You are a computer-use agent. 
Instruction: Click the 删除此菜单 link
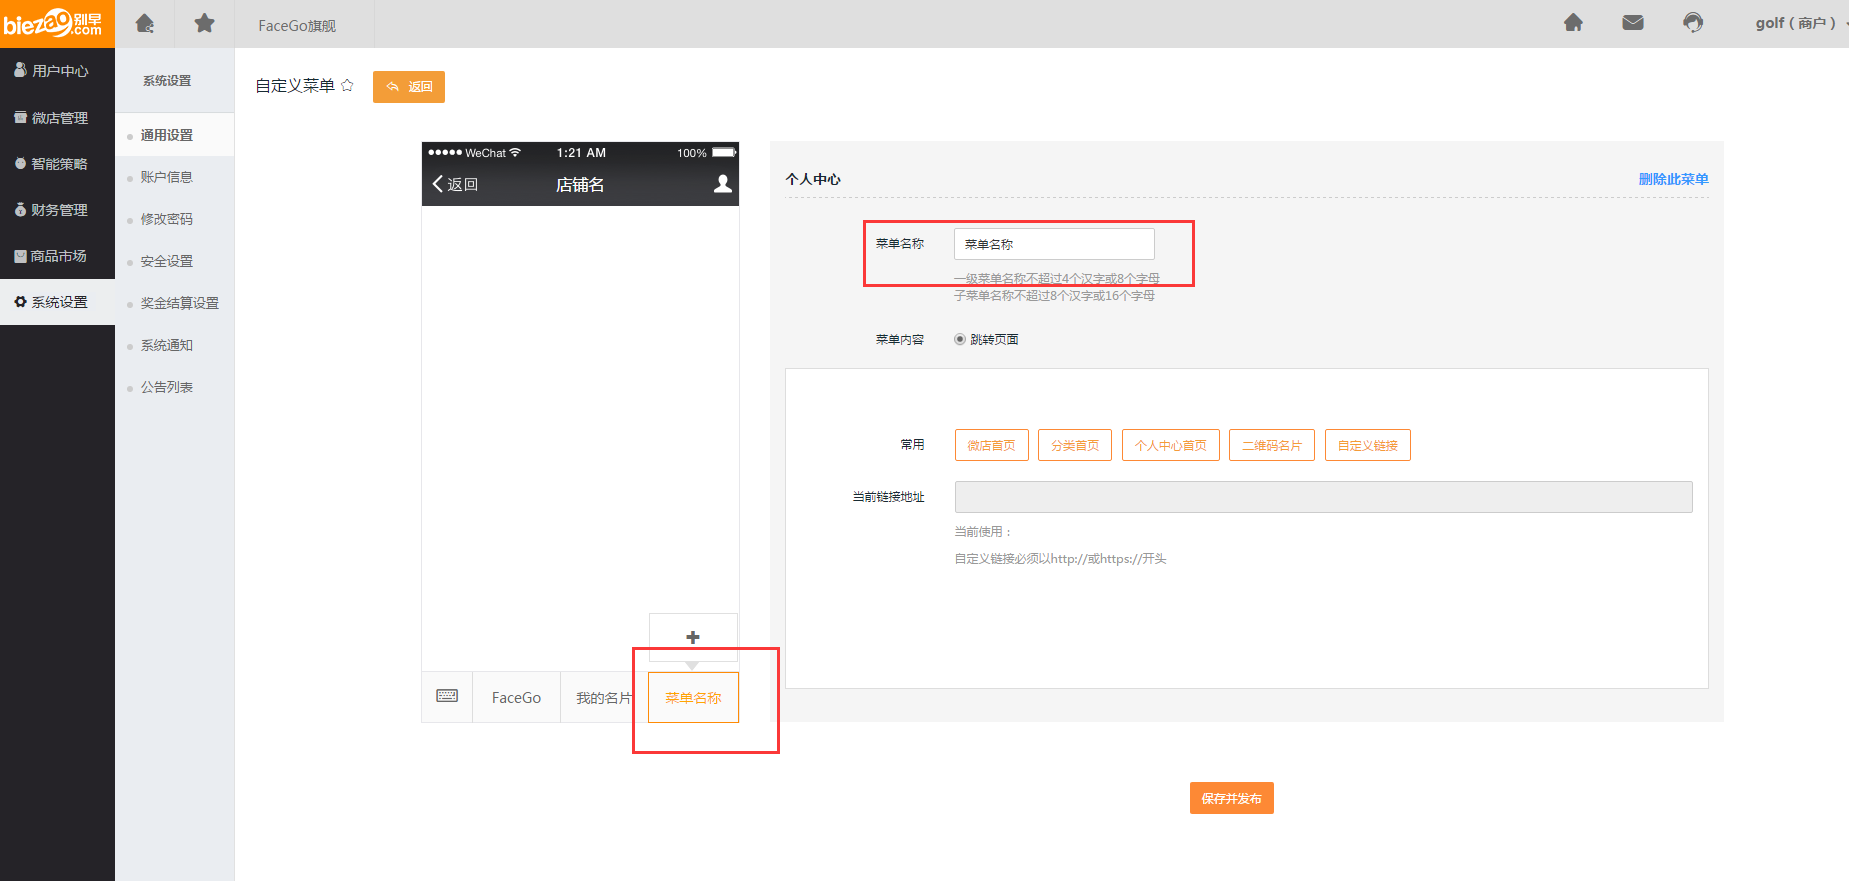(1673, 179)
